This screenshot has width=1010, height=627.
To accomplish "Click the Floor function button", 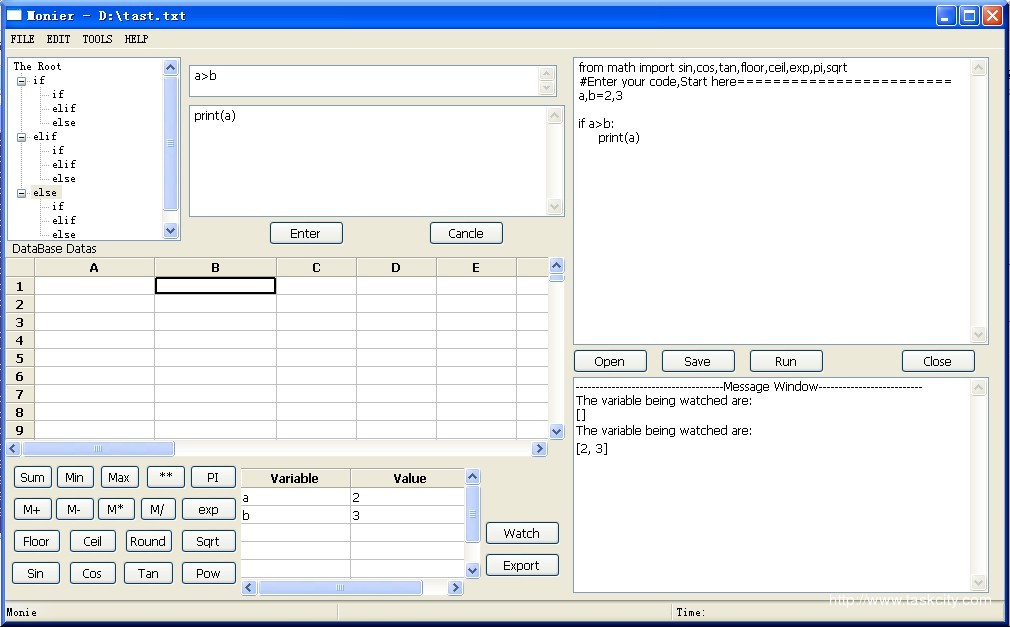I will tap(36, 541).
